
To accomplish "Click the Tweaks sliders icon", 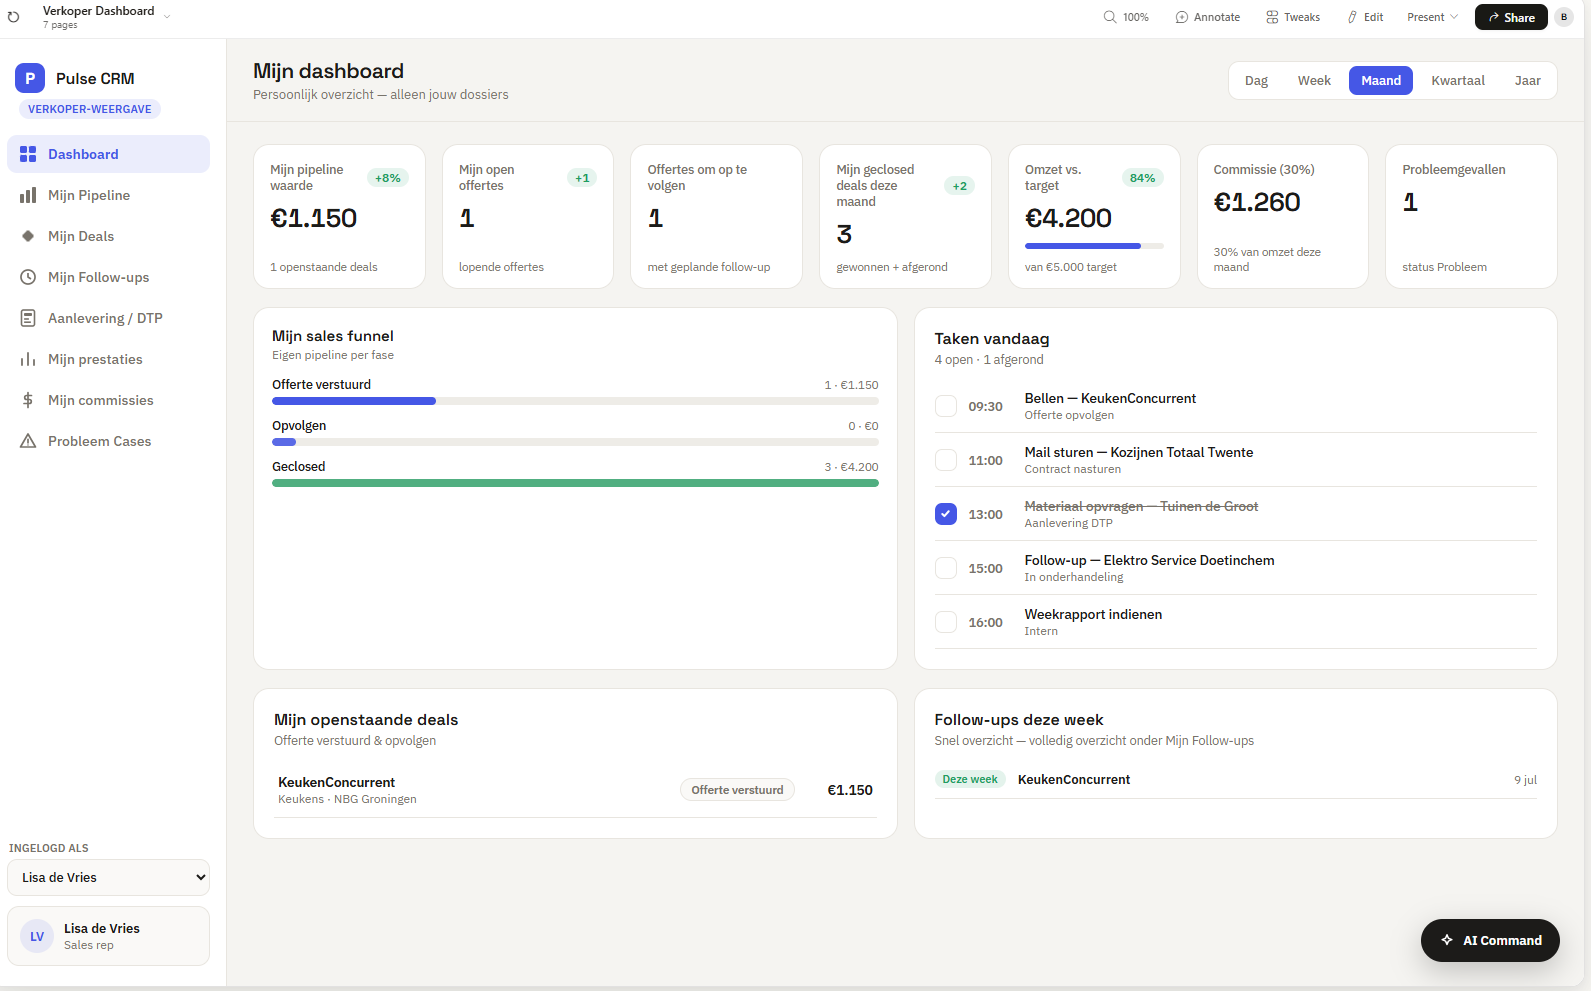I will click(x=1272, y=17).
